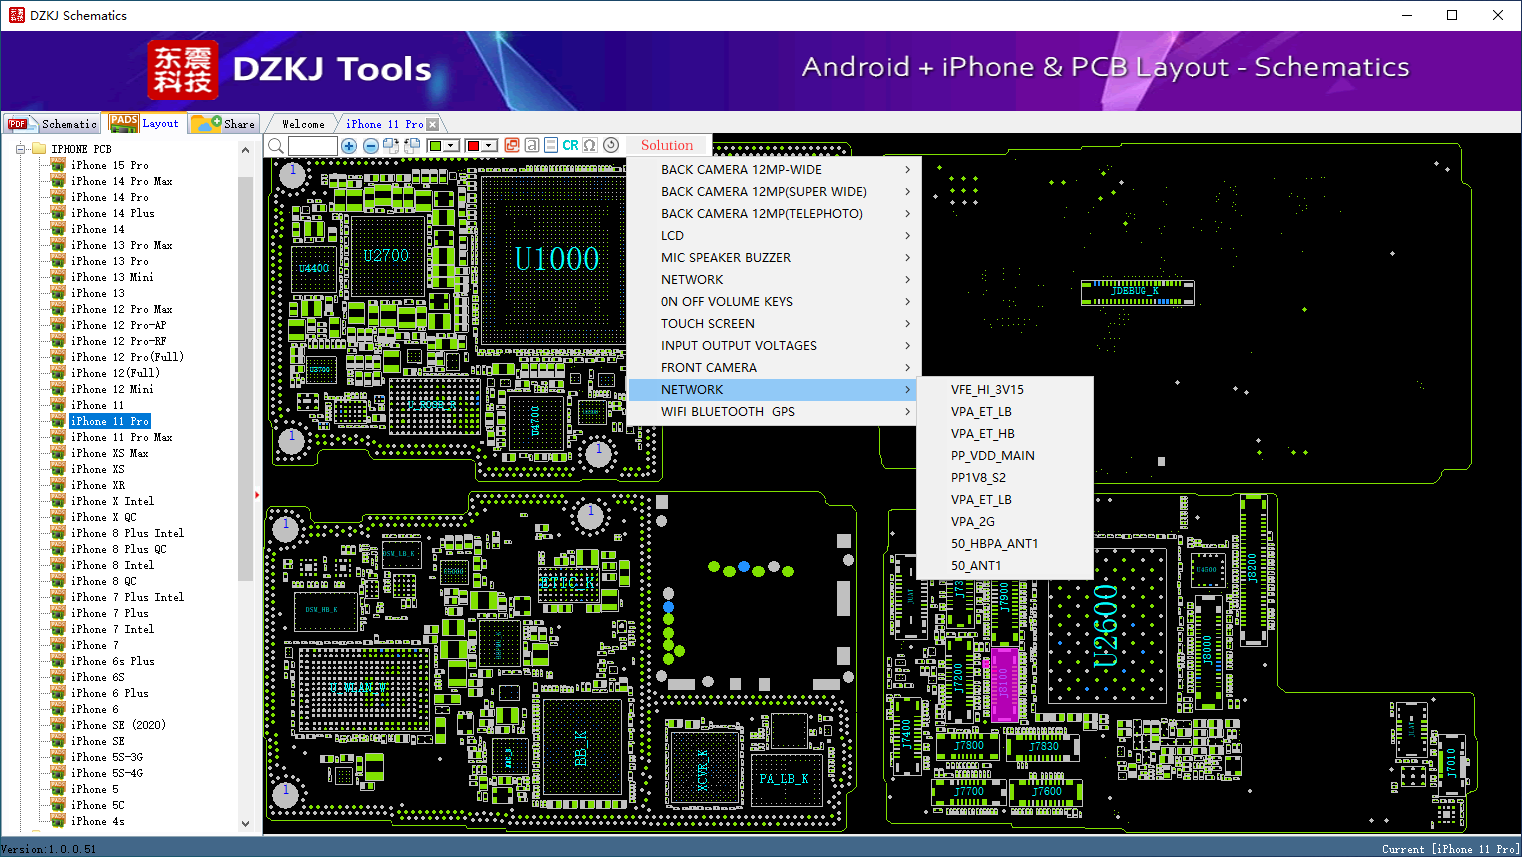Screen dimensions: 1522x857
Task: Open the Solution menu button
Action: tap(667, 146)
